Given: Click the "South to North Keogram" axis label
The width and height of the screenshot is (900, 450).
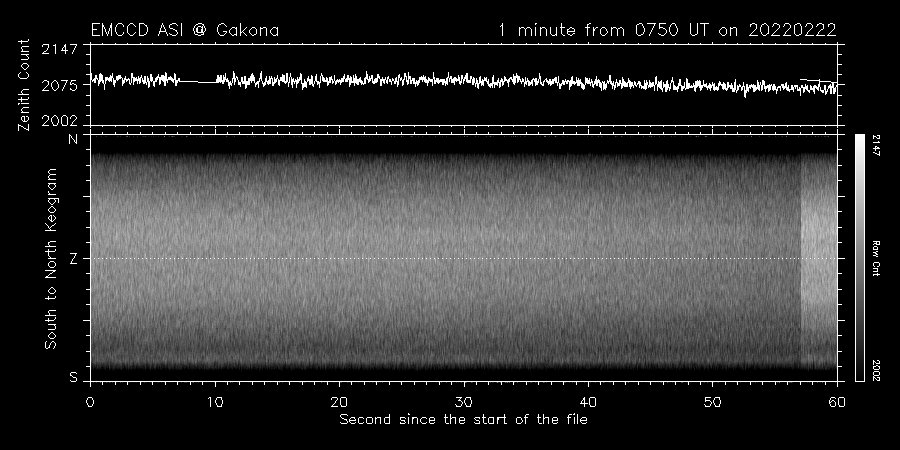Looking at the screenshot, I should (51, 258).
